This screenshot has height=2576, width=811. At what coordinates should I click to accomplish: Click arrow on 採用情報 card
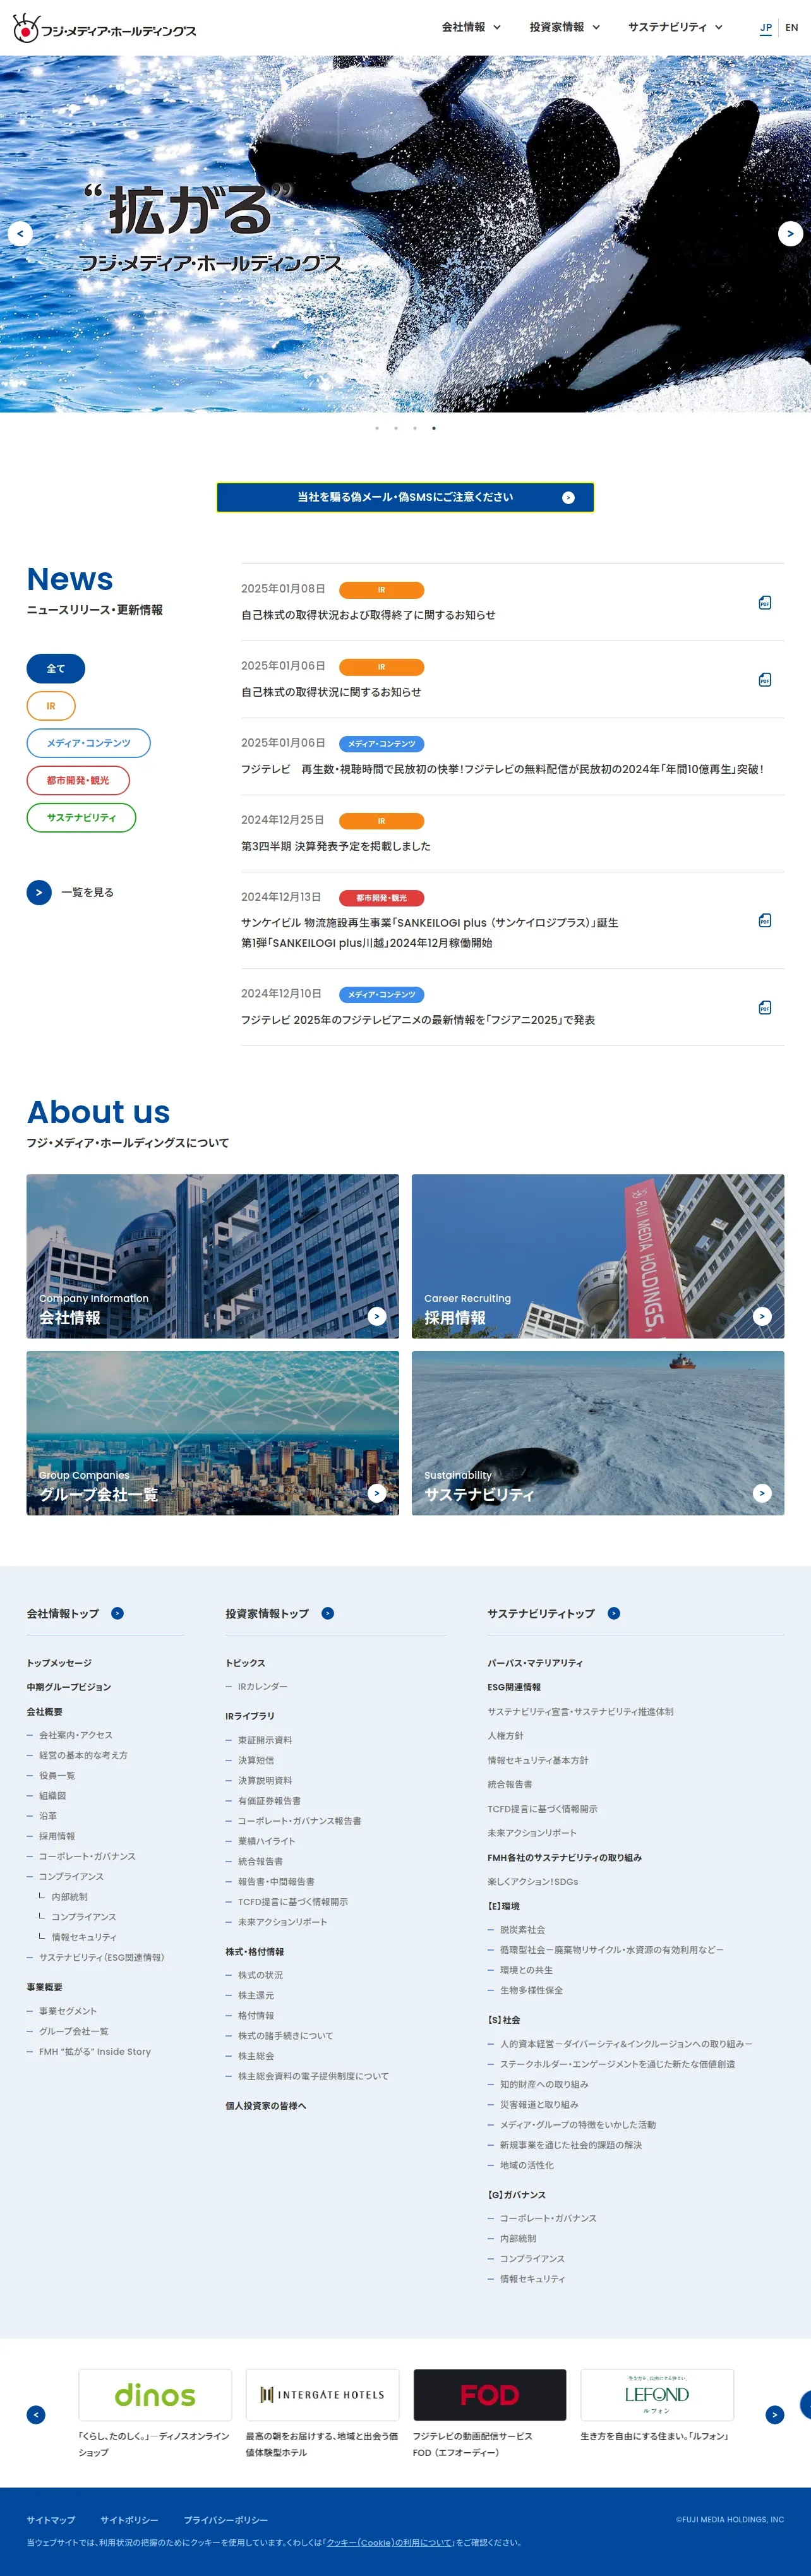click(x=762, y=1316)
